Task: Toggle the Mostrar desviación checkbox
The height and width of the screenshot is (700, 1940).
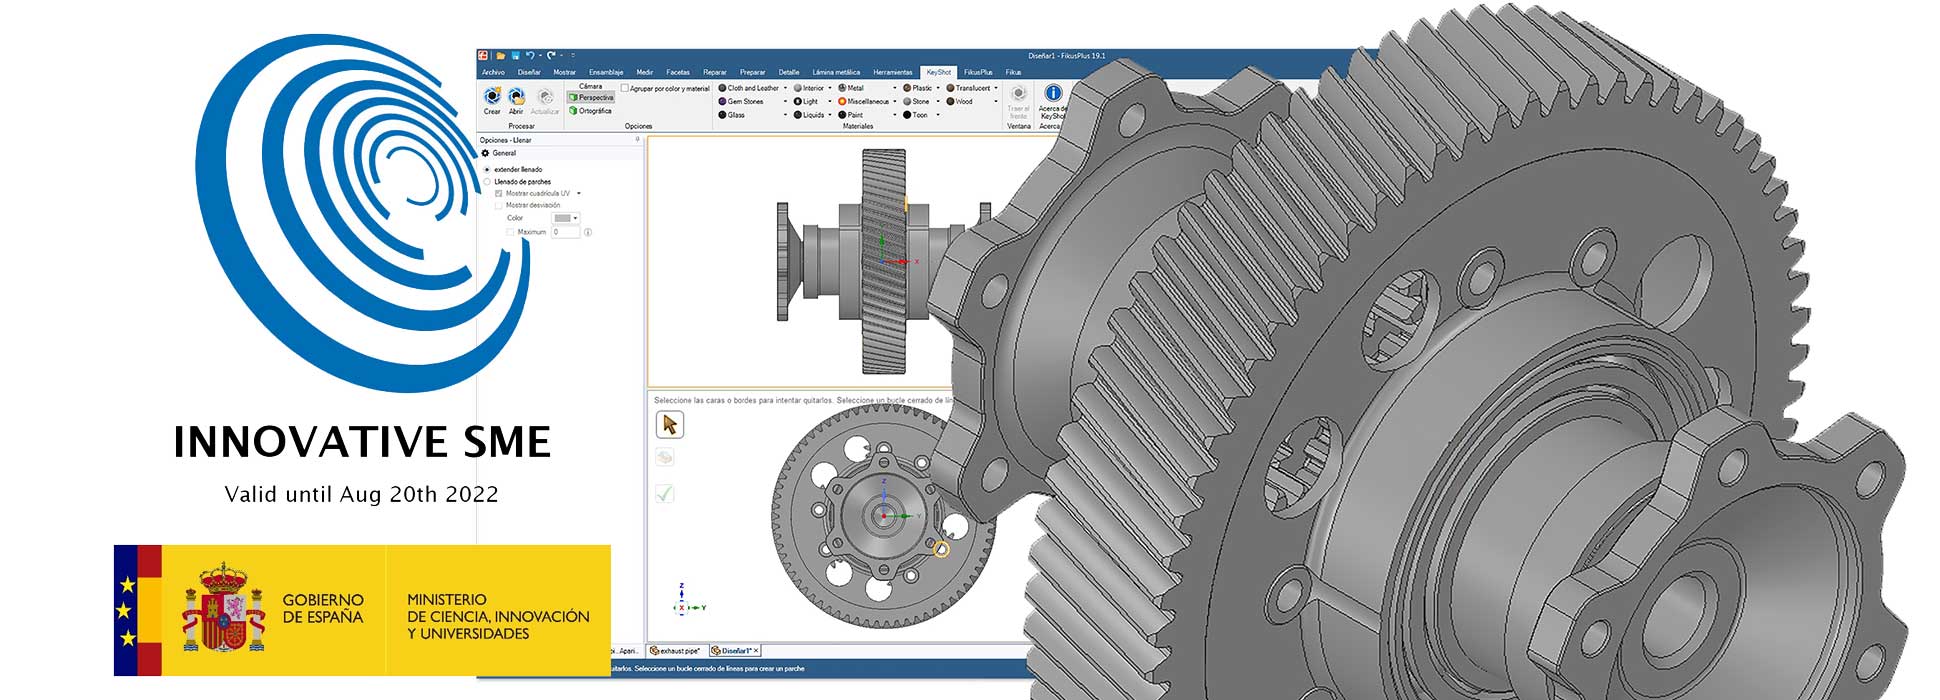Action: click(499, 206)
